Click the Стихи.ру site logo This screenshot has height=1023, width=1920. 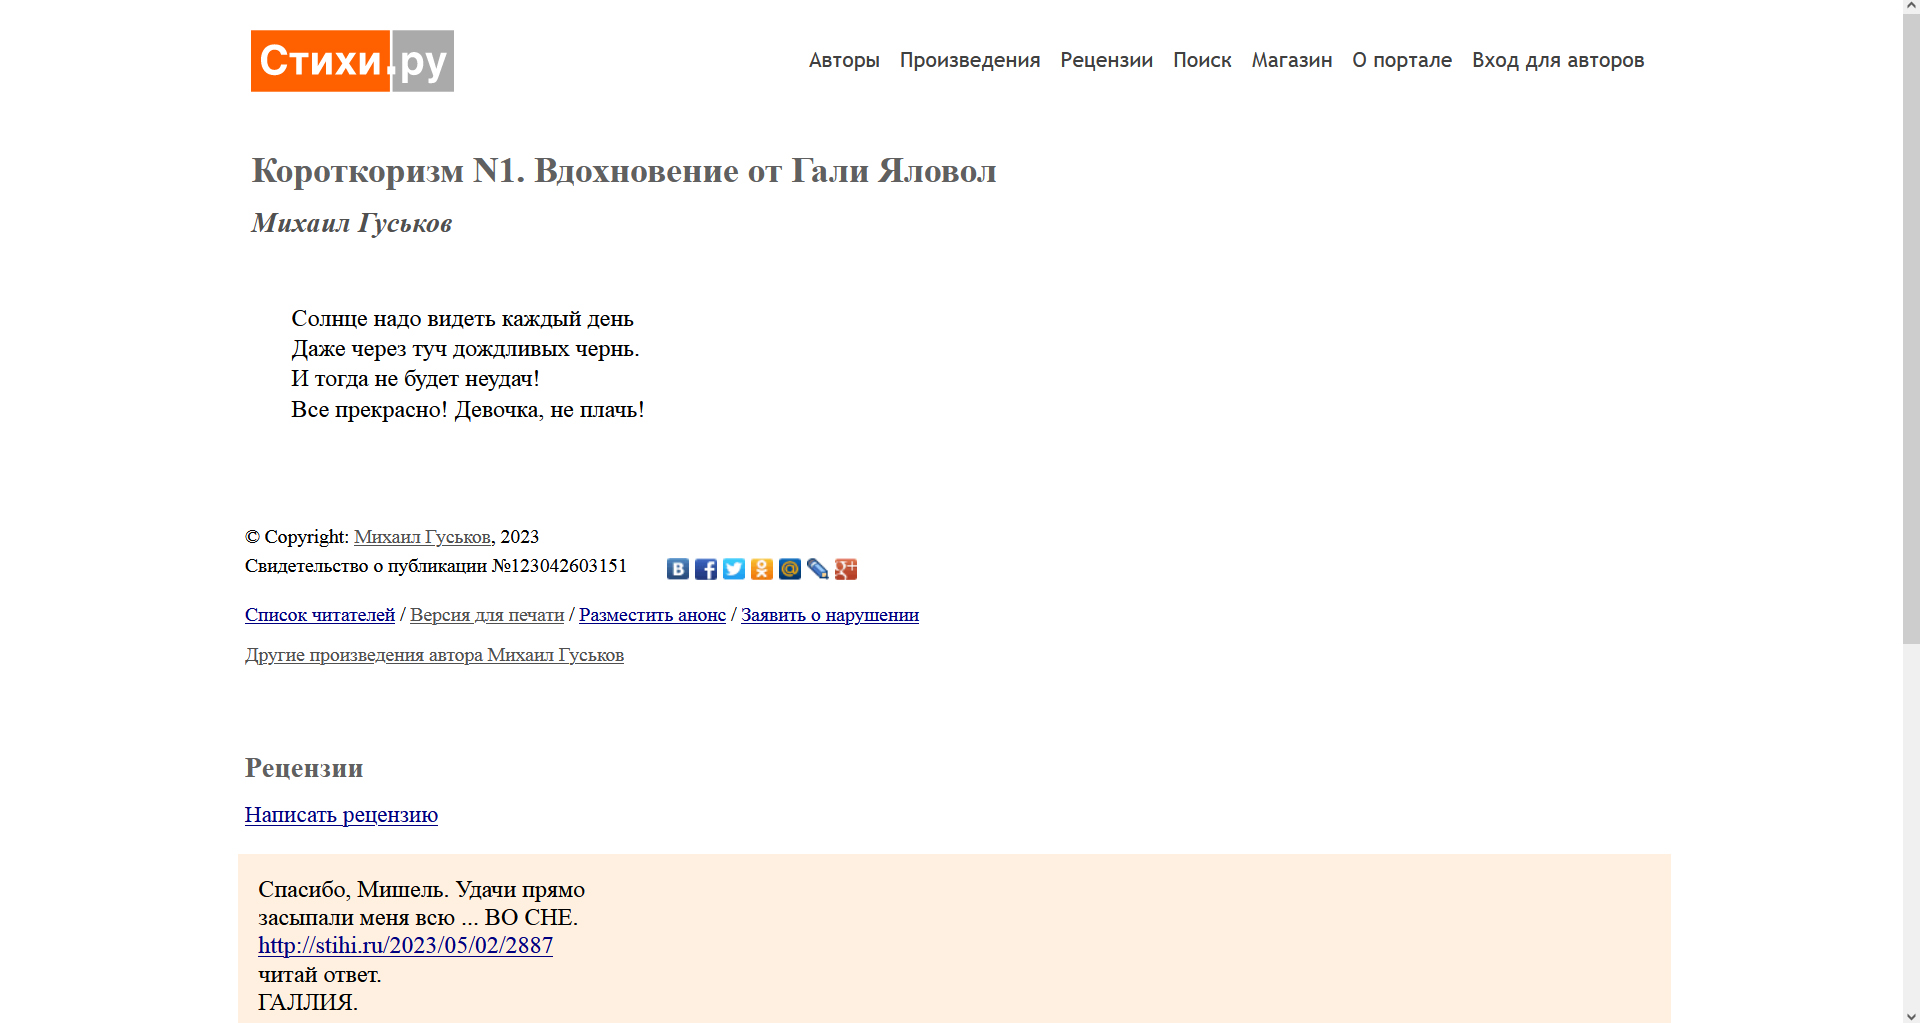(x=352, y=61)
